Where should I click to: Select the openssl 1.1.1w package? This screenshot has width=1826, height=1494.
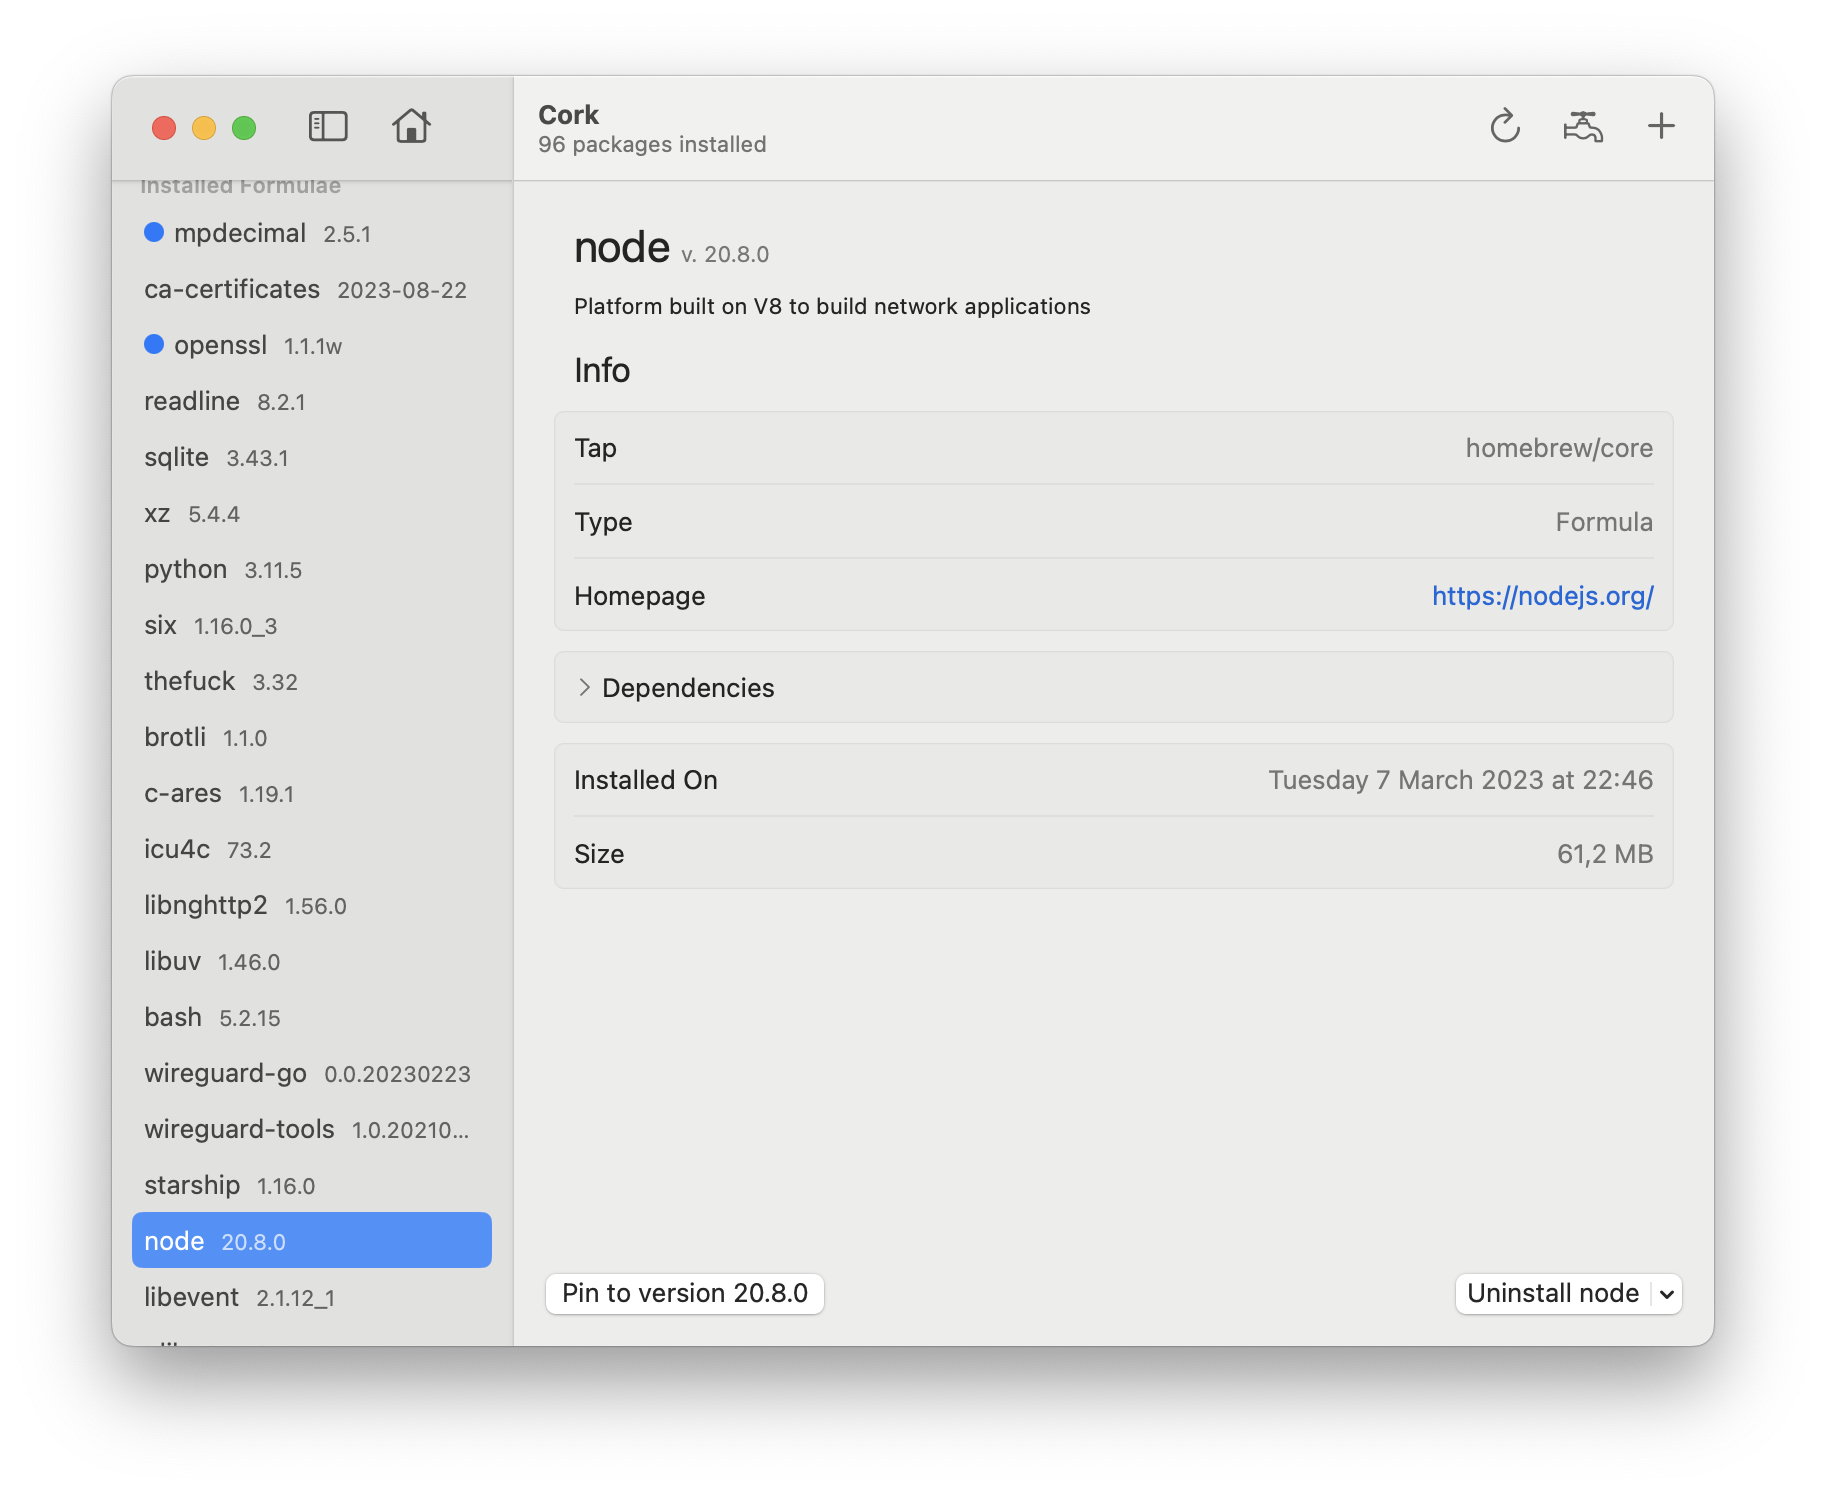tap(312, 345)
